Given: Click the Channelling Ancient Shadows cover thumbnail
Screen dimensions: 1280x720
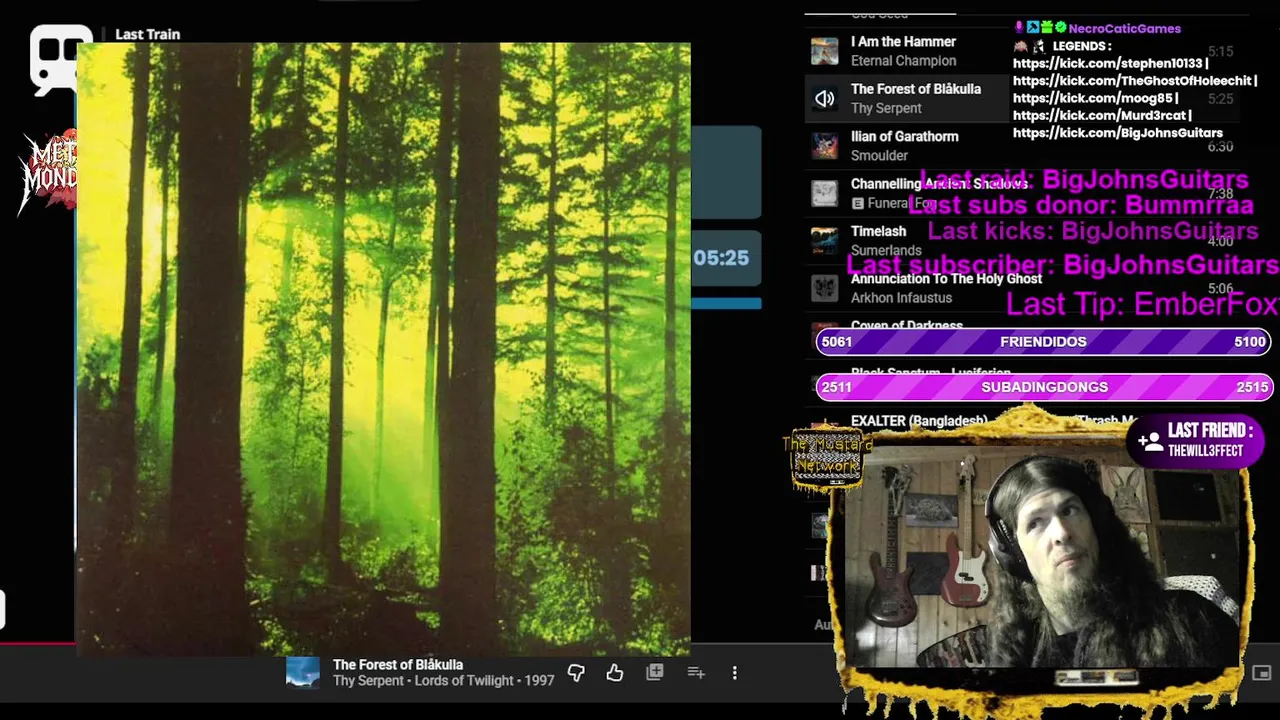Looking at the screenshot, I should [x=824, y=193].
